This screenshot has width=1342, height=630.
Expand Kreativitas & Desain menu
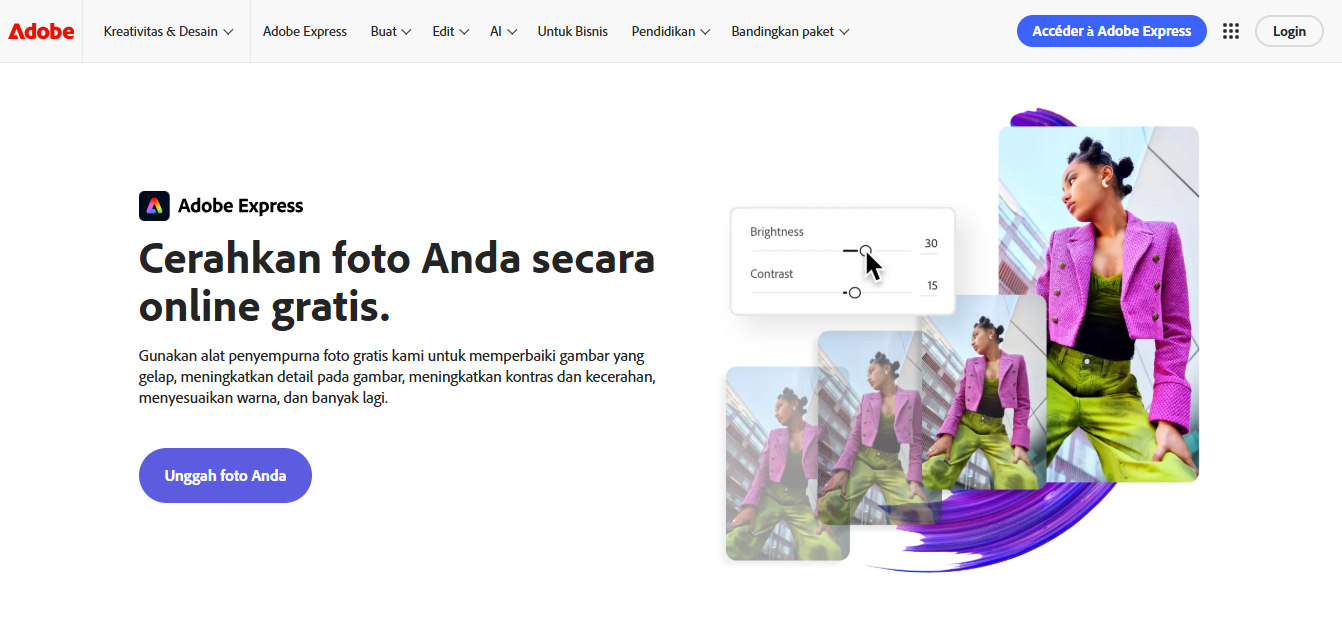(x=168, y=31)
